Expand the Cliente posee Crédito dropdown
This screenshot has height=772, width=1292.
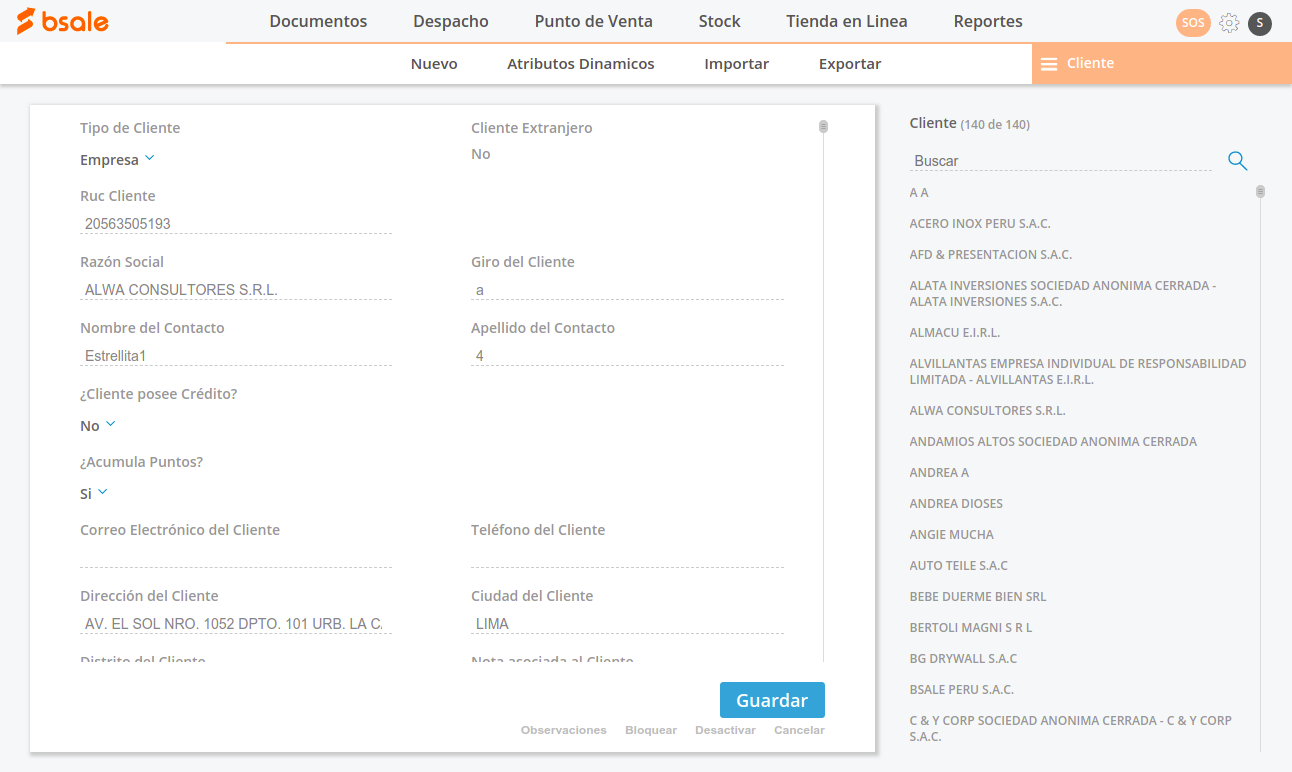[110, 425]
